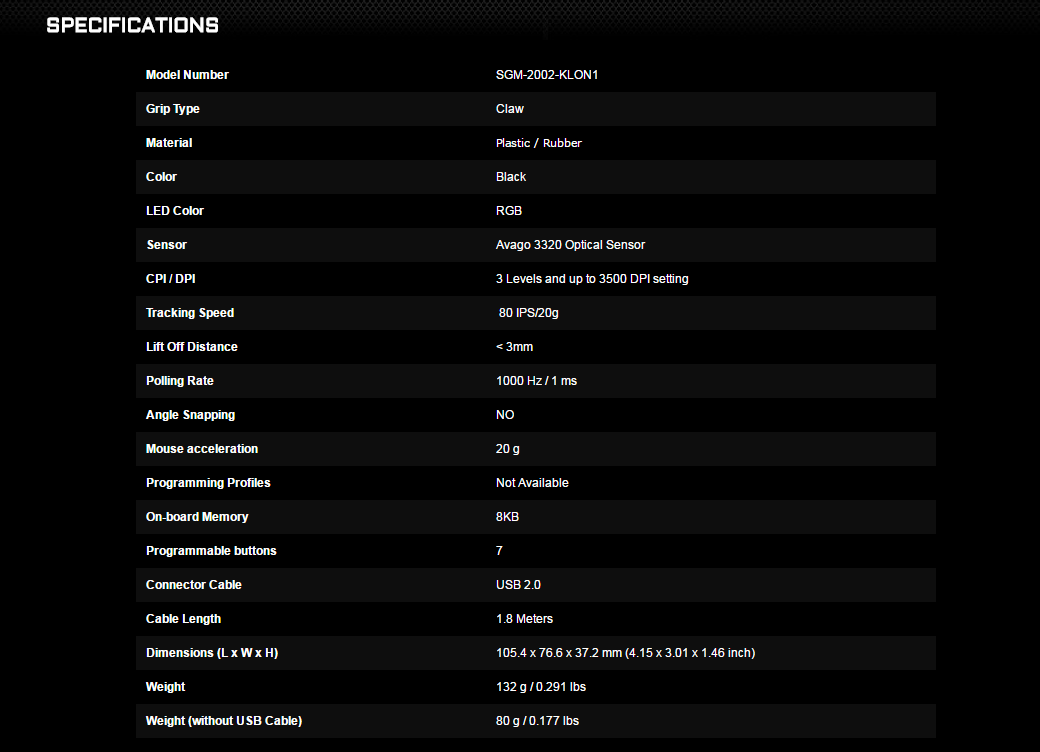
Task: Click the model number SGM-2002-KLON1
Action: click(547, 75)
